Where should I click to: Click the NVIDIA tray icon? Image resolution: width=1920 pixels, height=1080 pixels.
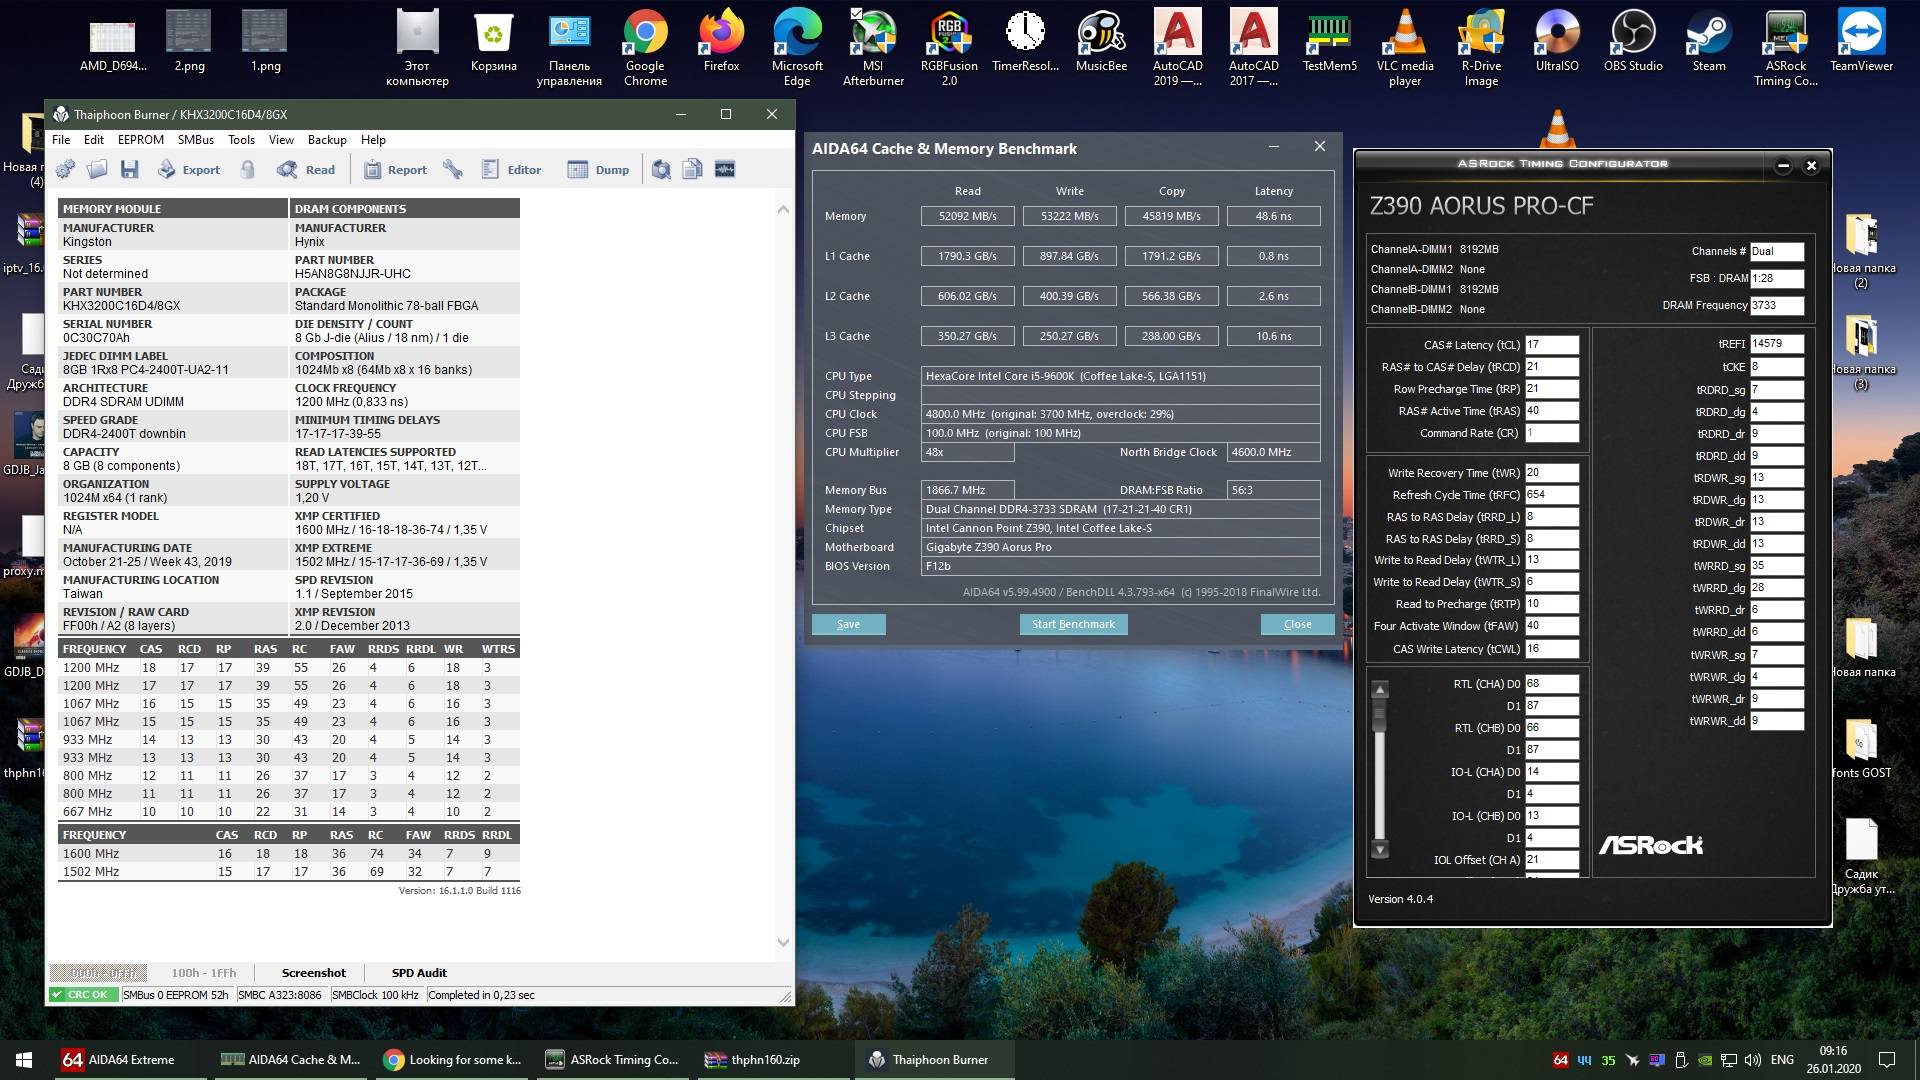click(1704, 1060)
